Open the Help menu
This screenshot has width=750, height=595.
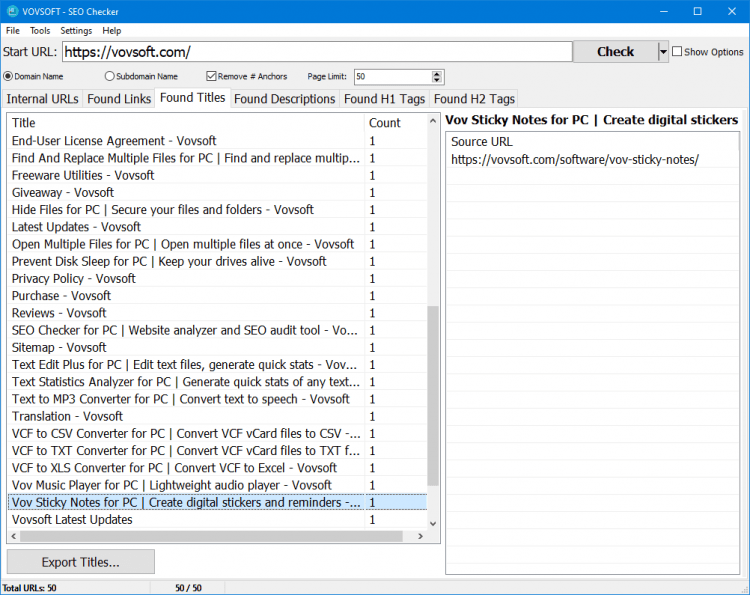tap(111, 31)
